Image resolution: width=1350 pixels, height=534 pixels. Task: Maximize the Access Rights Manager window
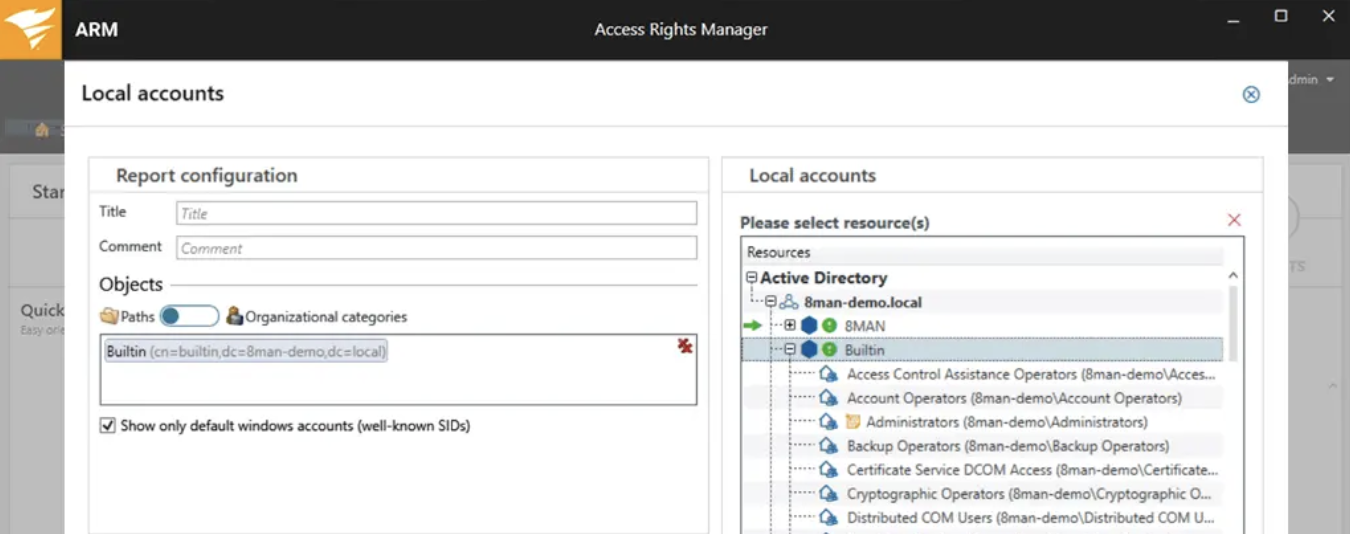[x=1281, y=16]
